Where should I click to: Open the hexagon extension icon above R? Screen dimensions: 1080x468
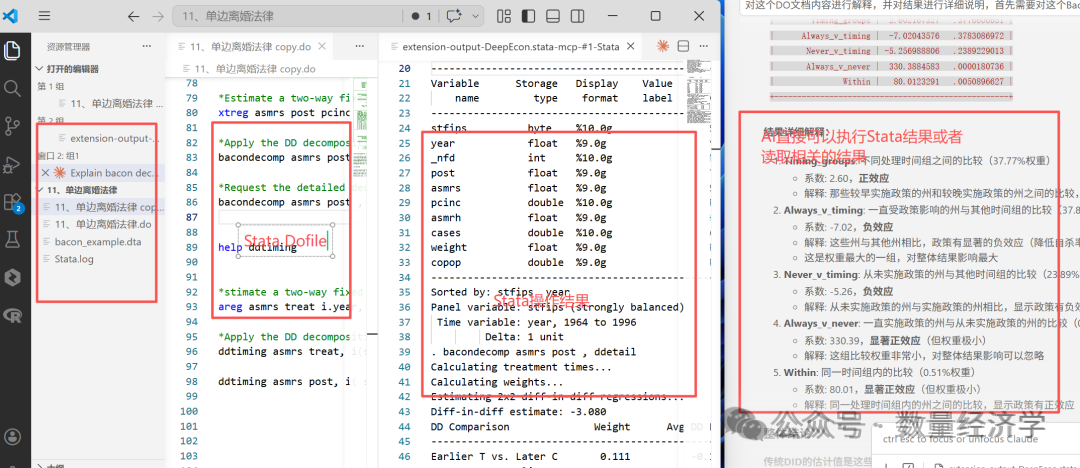(x=12, y=278)
